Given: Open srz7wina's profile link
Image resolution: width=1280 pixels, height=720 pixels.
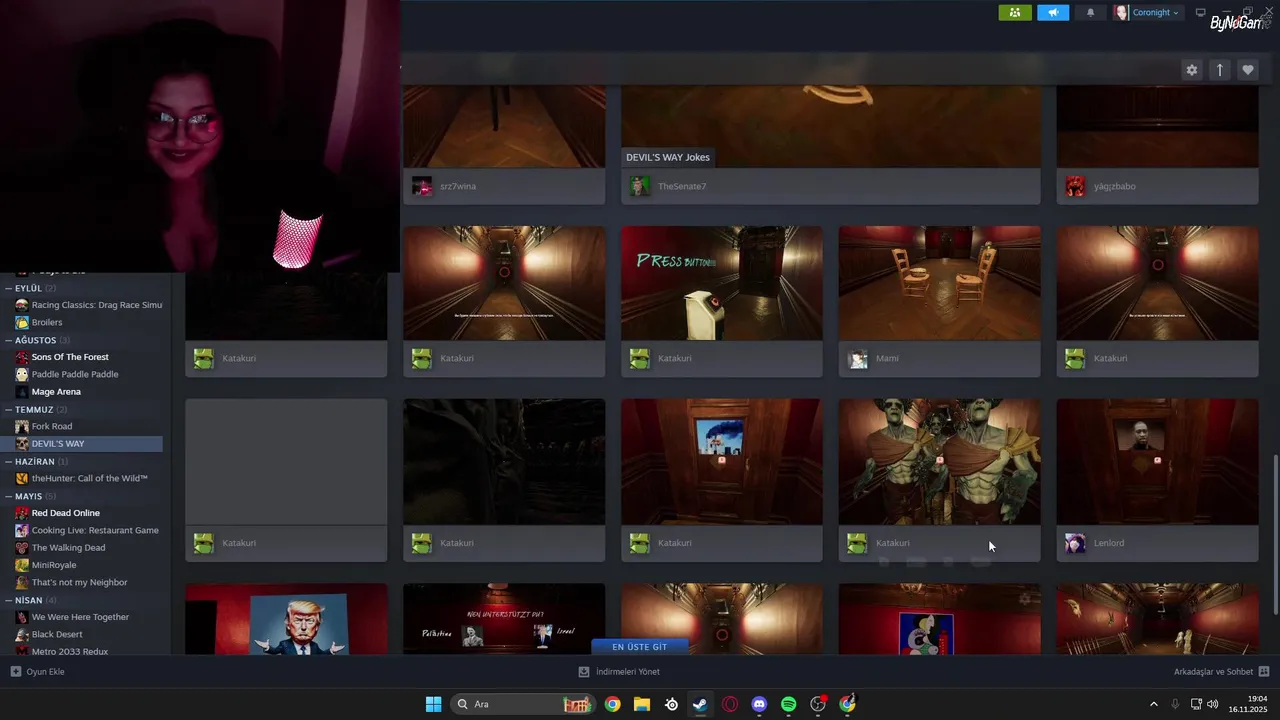Looking at the screenshot, I should tap(457, 186).
